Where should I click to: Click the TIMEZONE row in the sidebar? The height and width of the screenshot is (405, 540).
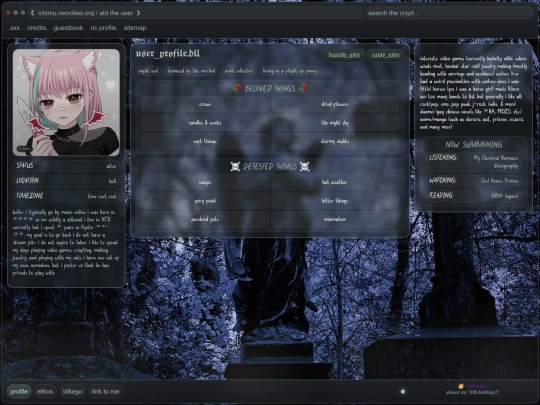click(x=66, y=196)
